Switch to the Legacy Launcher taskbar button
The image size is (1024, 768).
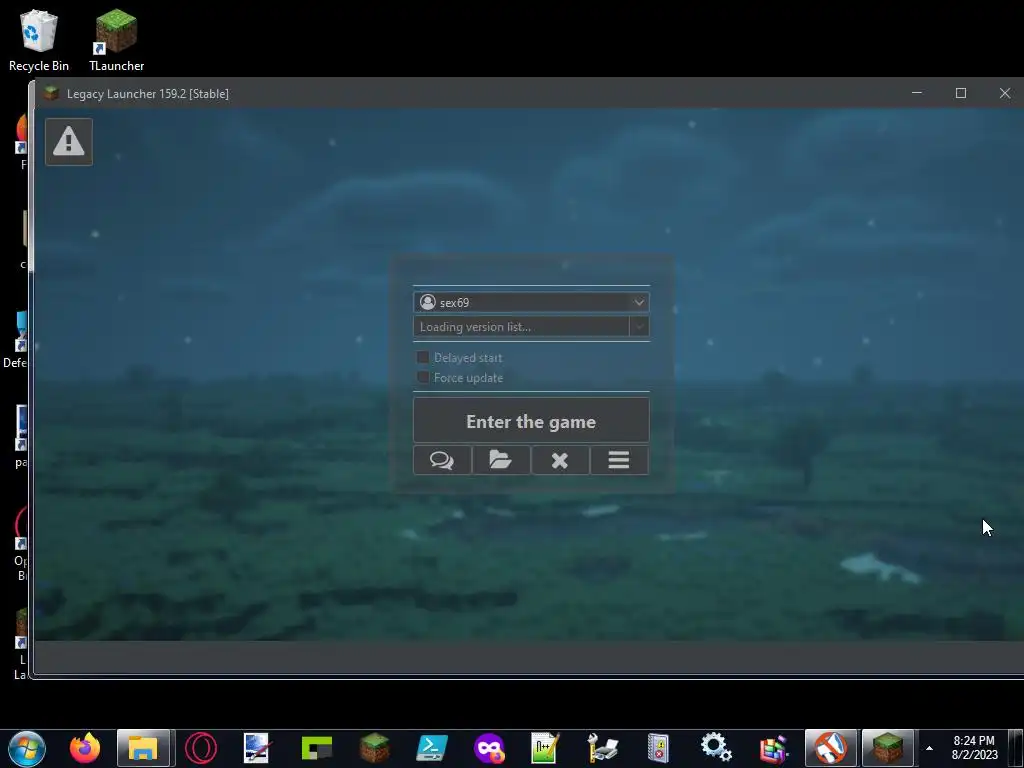click(x=888, y=748)
